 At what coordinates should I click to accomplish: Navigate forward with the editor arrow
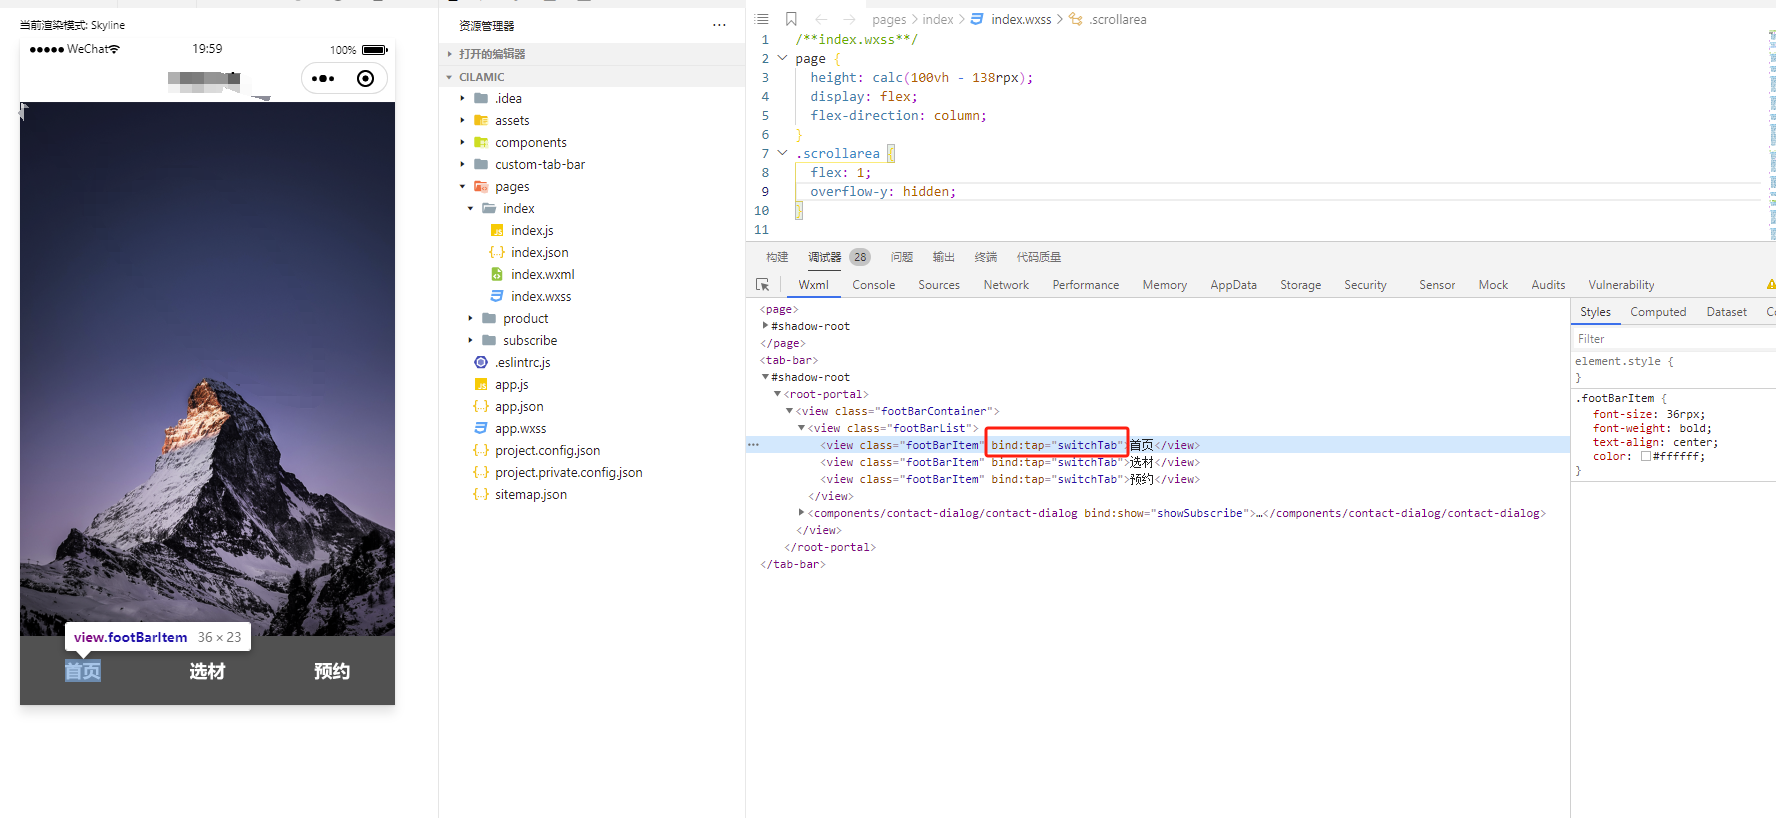[849, 19]
